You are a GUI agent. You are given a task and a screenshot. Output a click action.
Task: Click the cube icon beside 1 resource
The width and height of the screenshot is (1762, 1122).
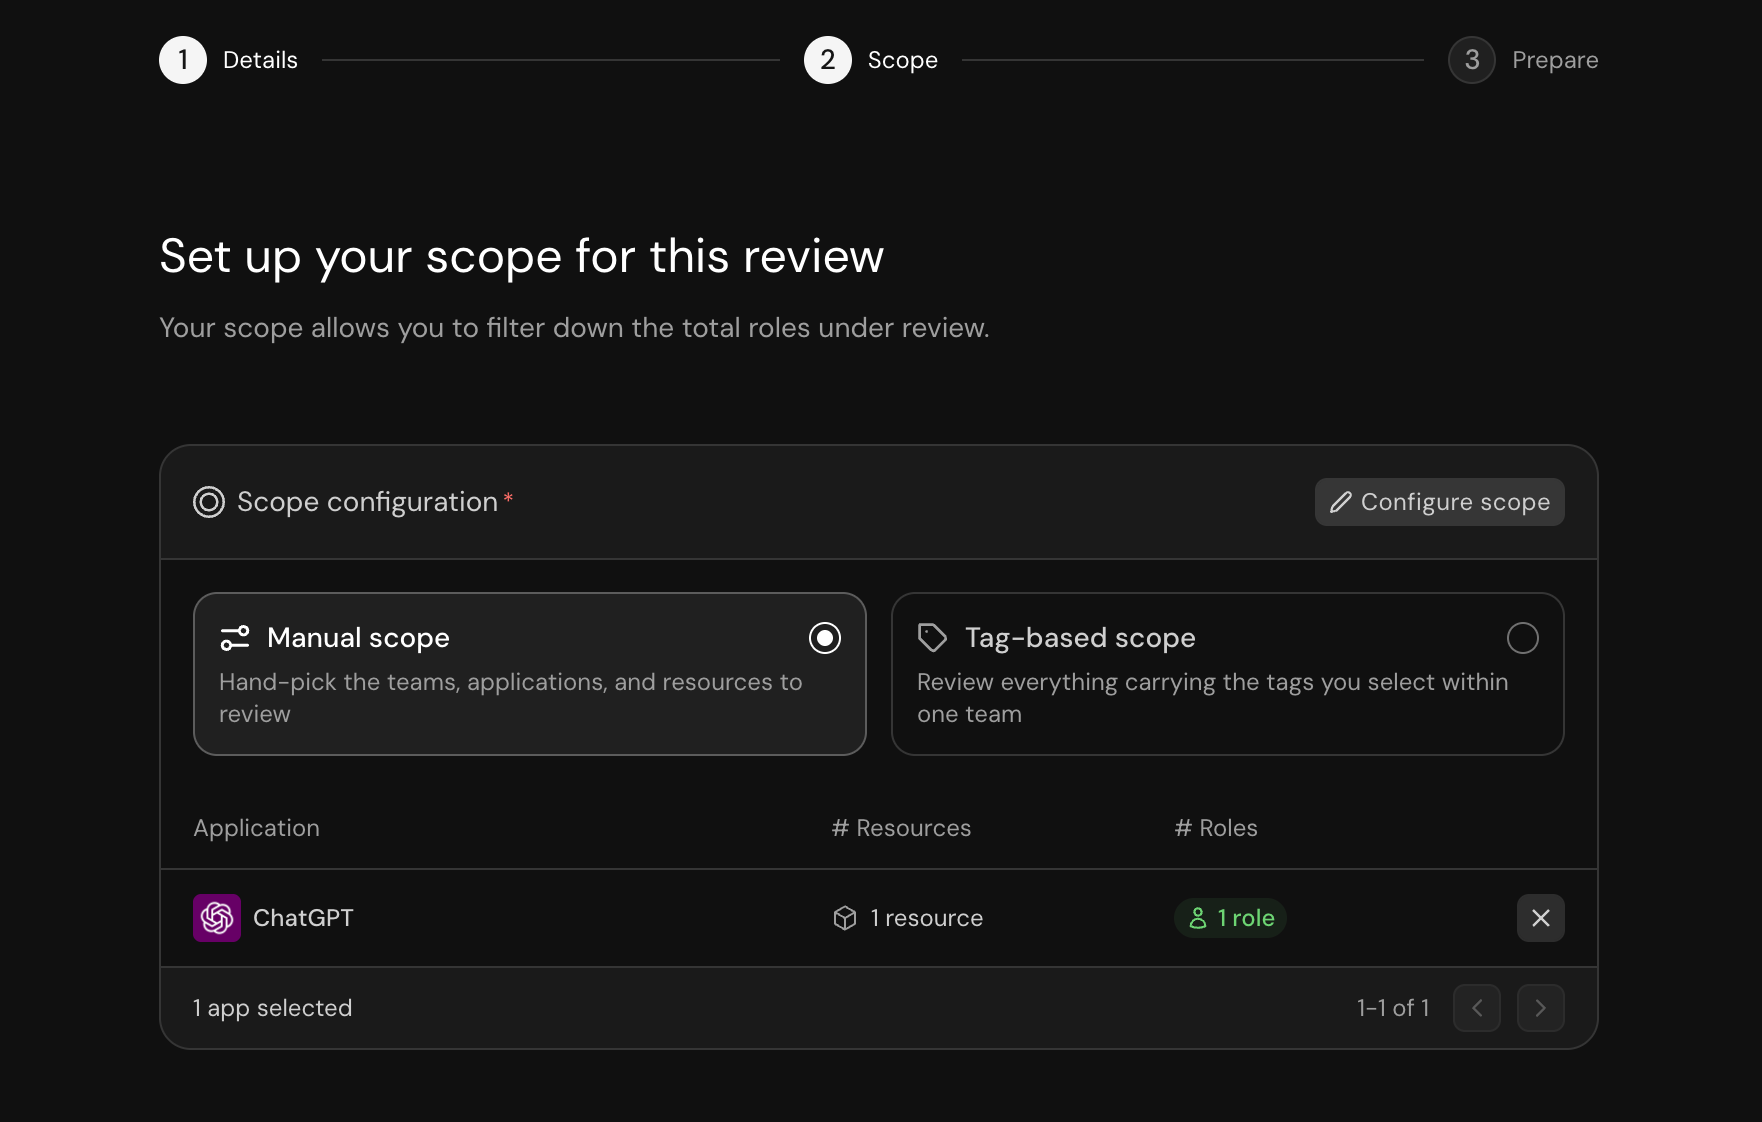click(x=845, y=918)
